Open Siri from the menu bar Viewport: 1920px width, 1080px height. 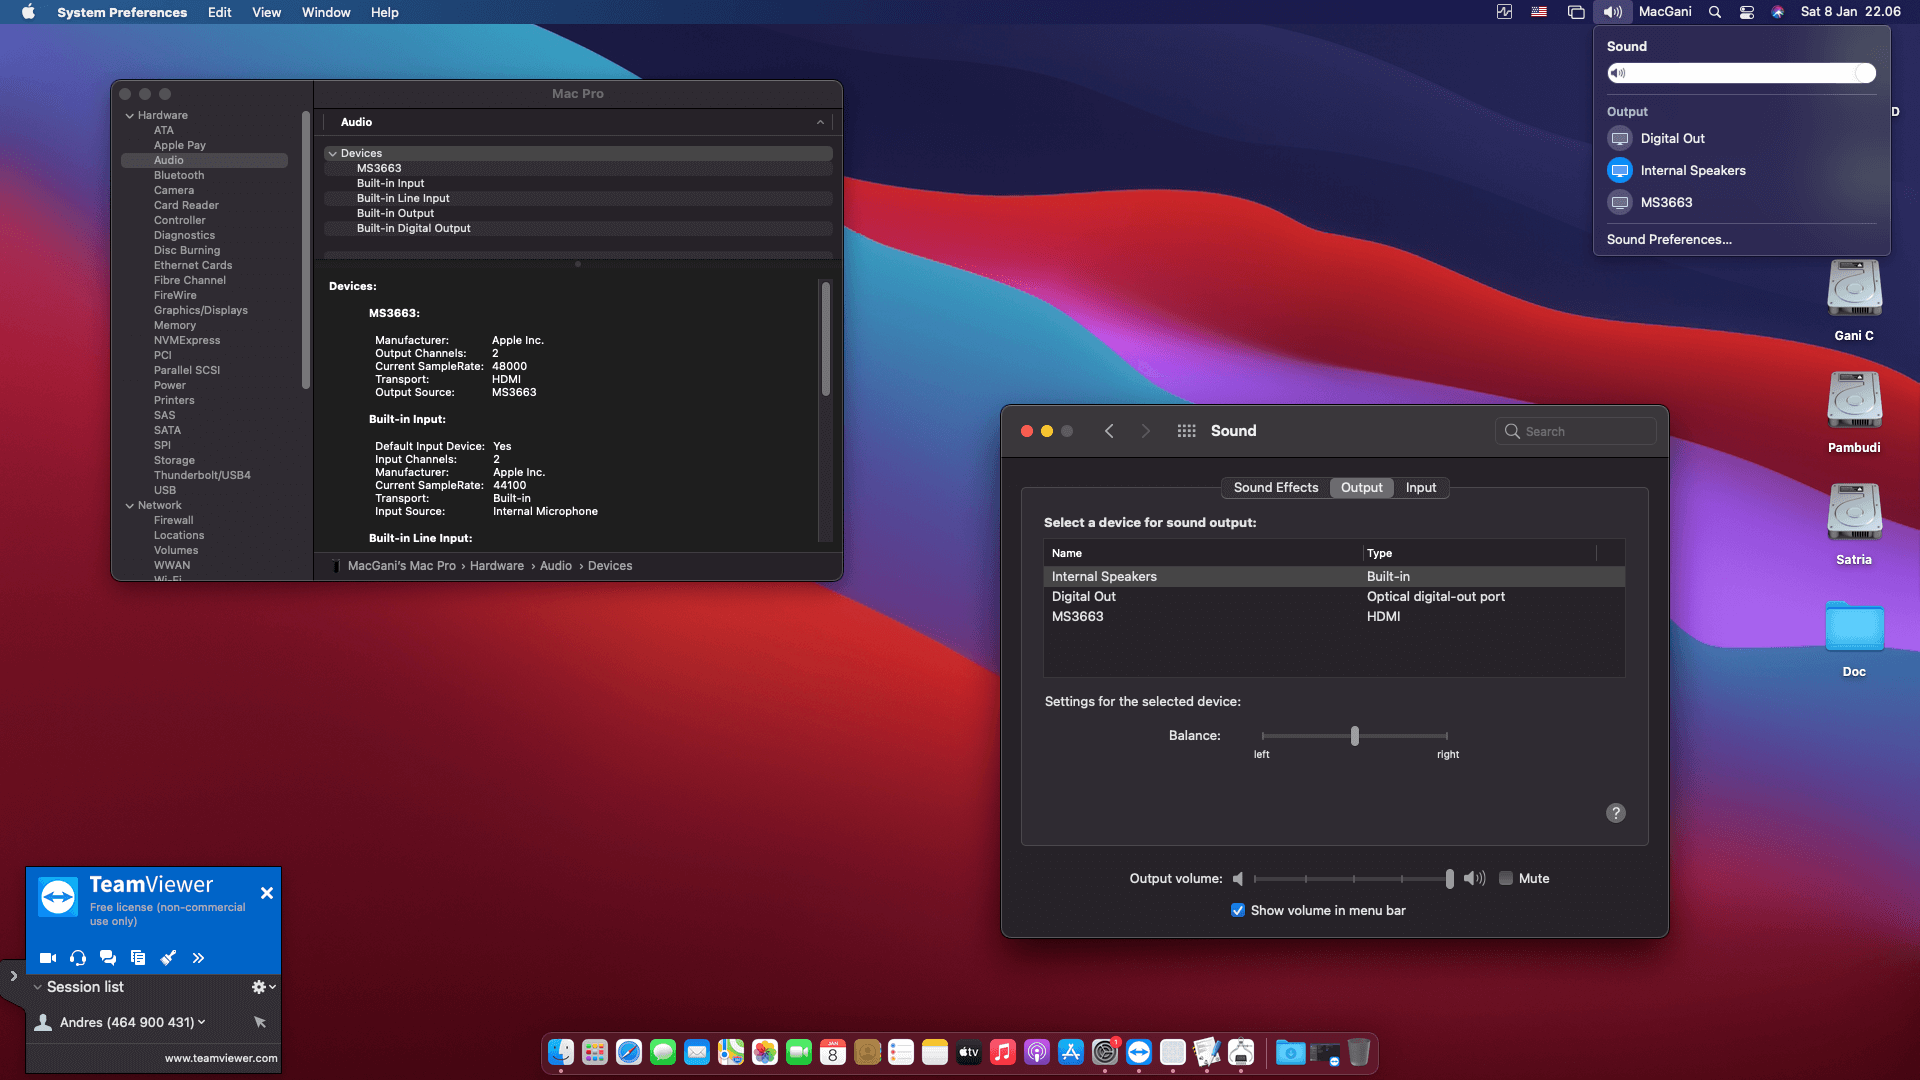pos(1779,12)
